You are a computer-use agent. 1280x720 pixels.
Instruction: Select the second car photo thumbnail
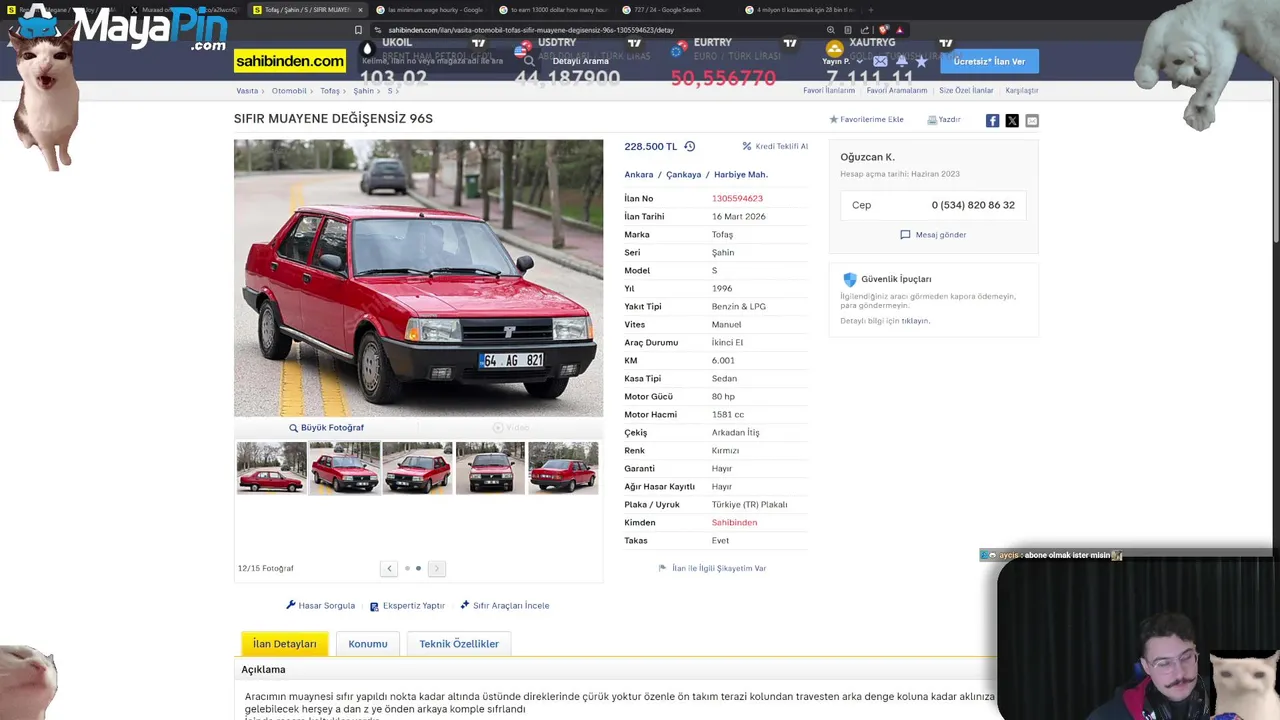tap(345, 468)
